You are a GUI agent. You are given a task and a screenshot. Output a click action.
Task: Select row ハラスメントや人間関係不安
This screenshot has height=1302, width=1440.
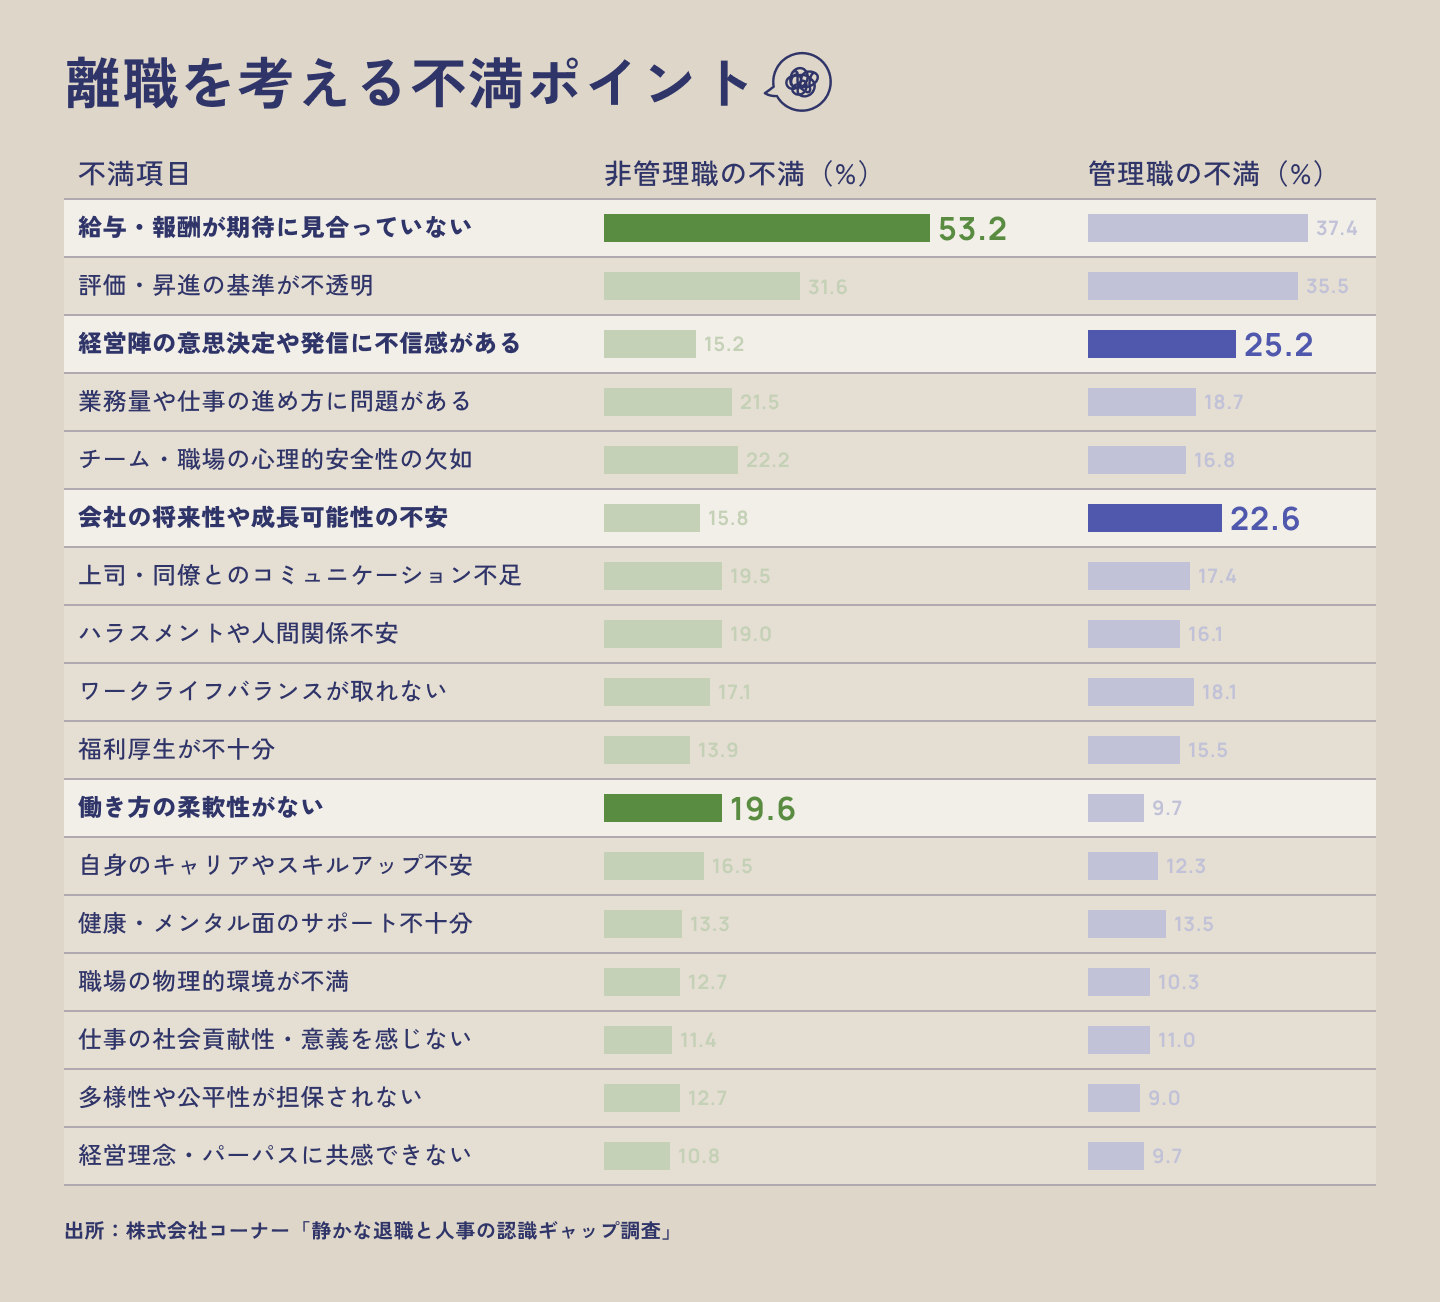pyautogui.click(x=720, y=634)
